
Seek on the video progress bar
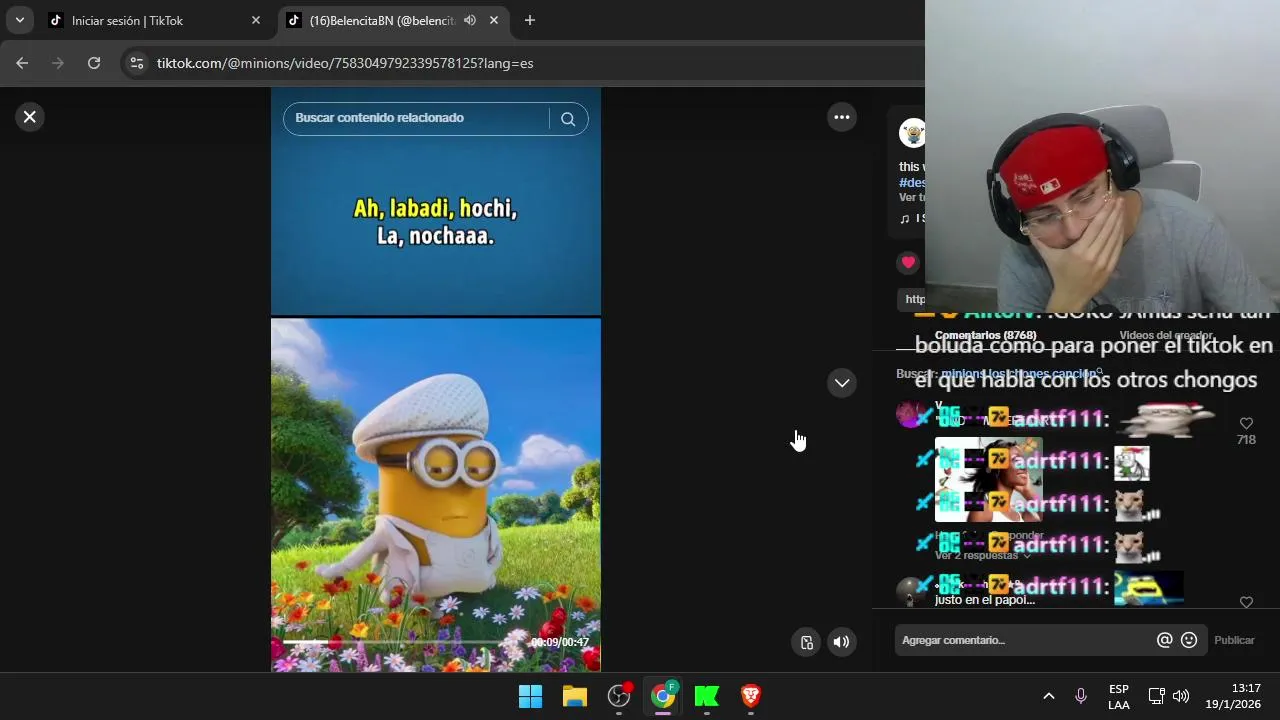click(405, 642)
